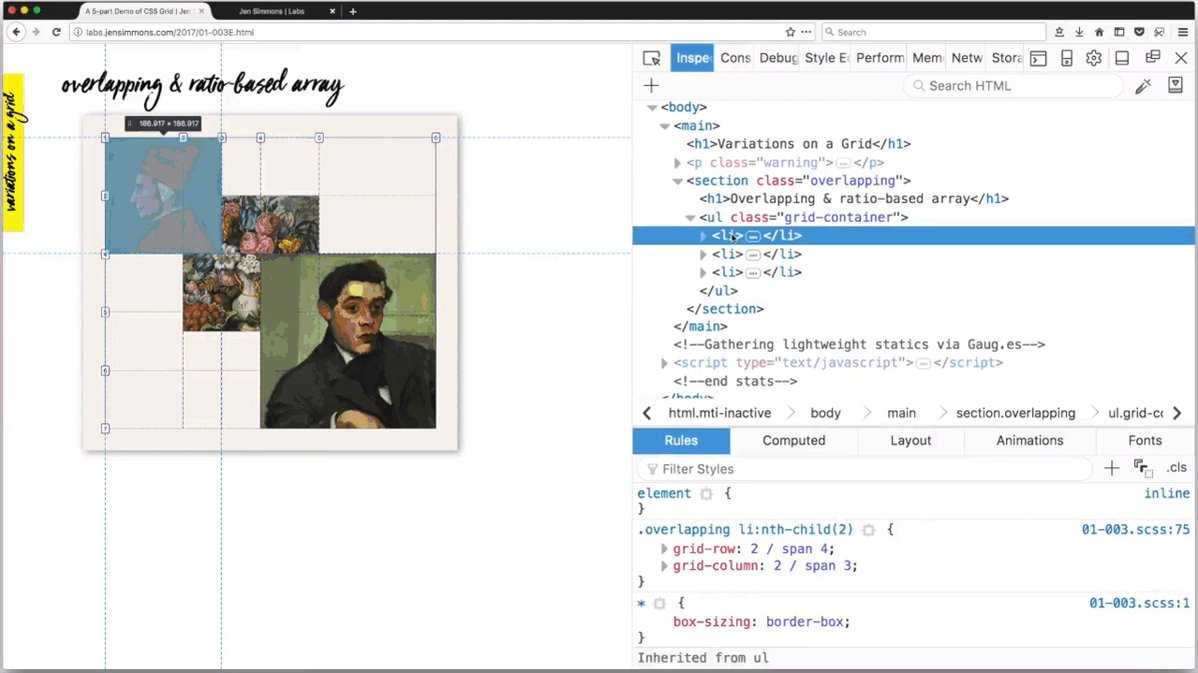Expand the second li node
The image size is (1198, 673).
[703, 254]
